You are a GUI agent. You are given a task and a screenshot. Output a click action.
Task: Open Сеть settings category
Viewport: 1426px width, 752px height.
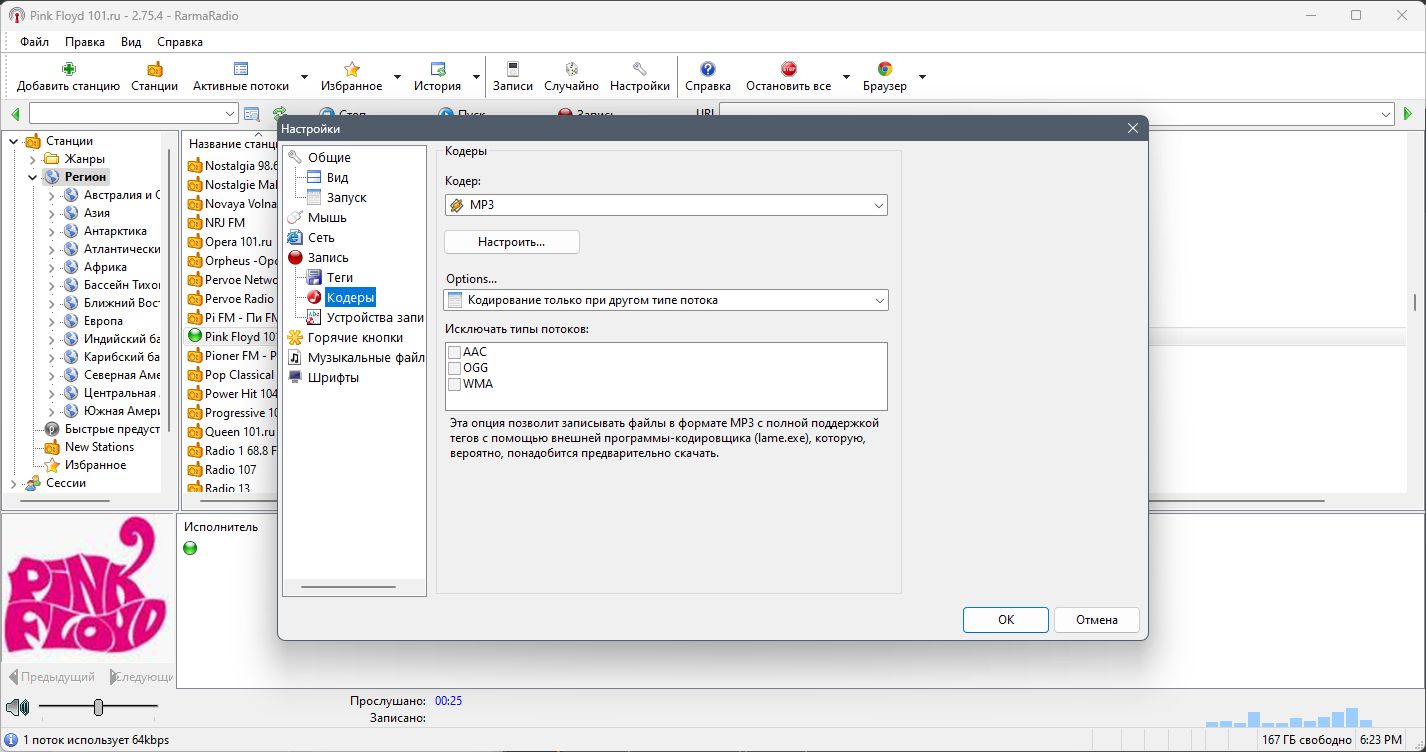321,237
